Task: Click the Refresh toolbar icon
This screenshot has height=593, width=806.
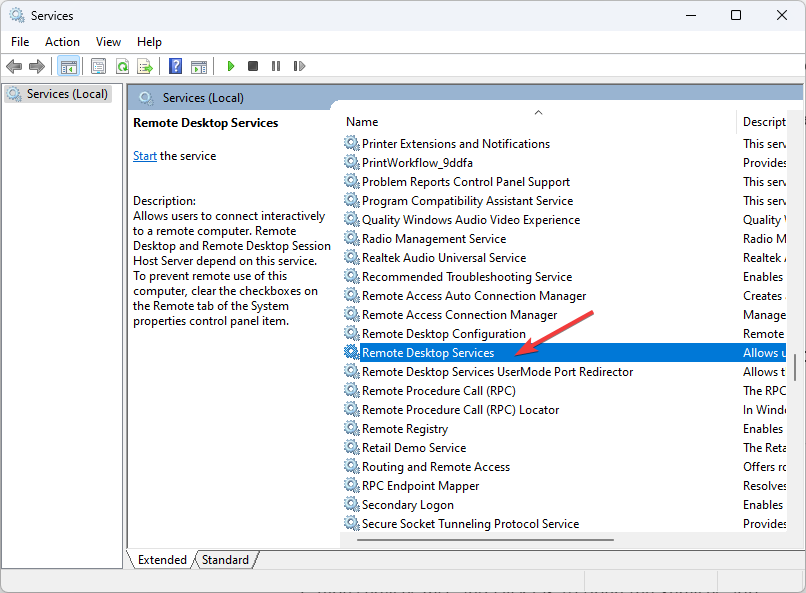Action: (122, 66)
